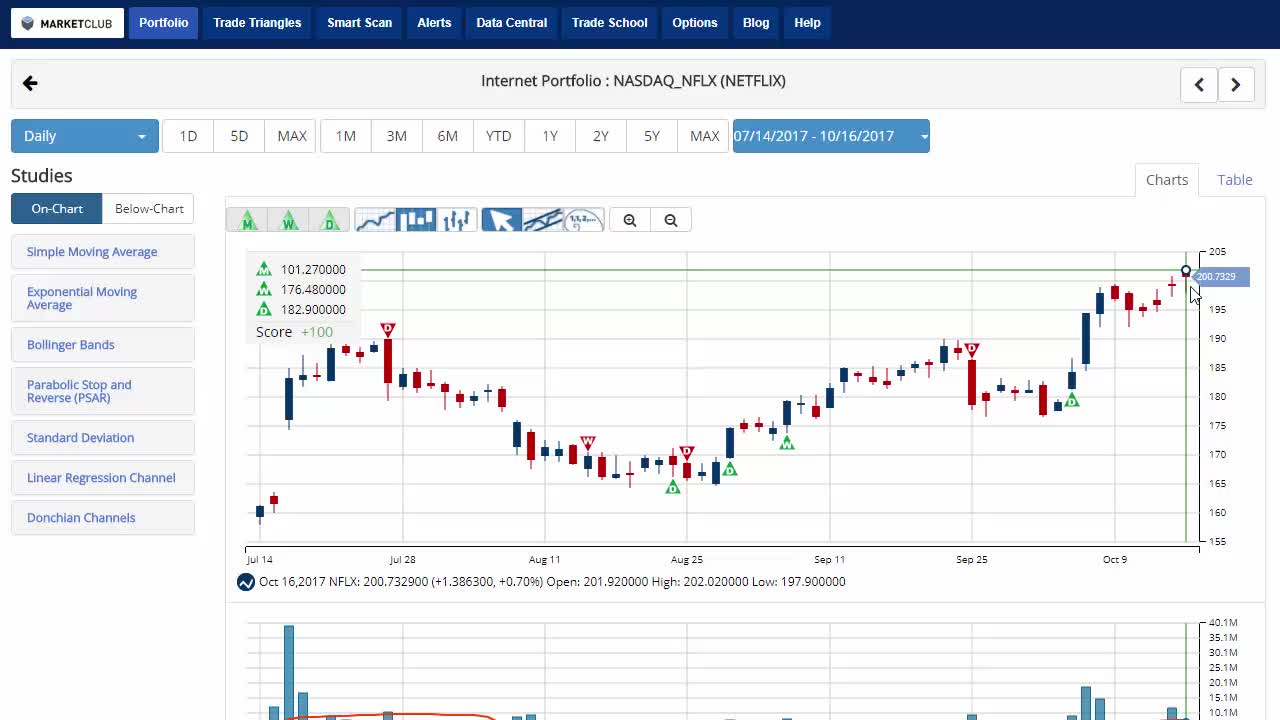1280x720 pixels.
Task: Select the MAX range next to 5Y
Action: click(705, 136)
